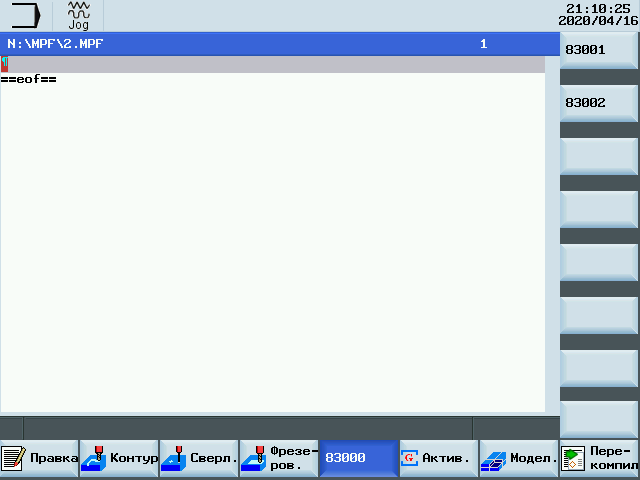Click the editor vertical scrollbar area
The width and height of the screenshot is (640, 480).
(552, 234)
